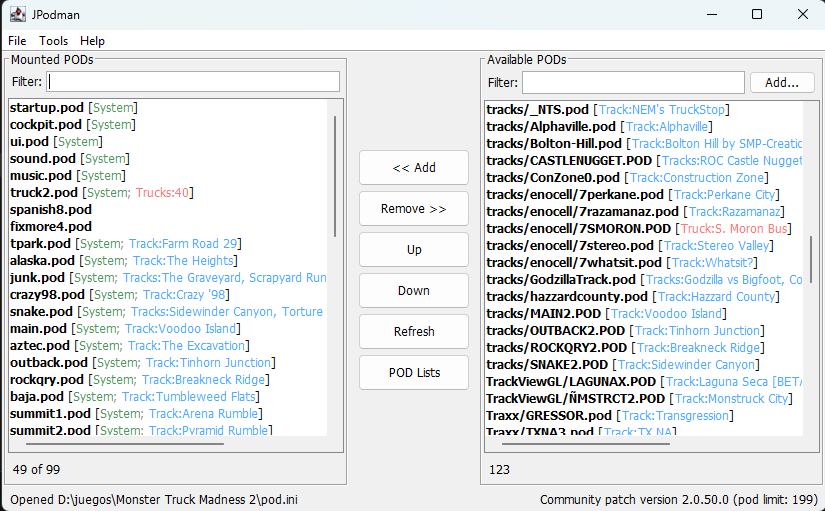Move selection with the Up button
The height and width of the screenshot is (511, 825).
click(x=414, y=249)
